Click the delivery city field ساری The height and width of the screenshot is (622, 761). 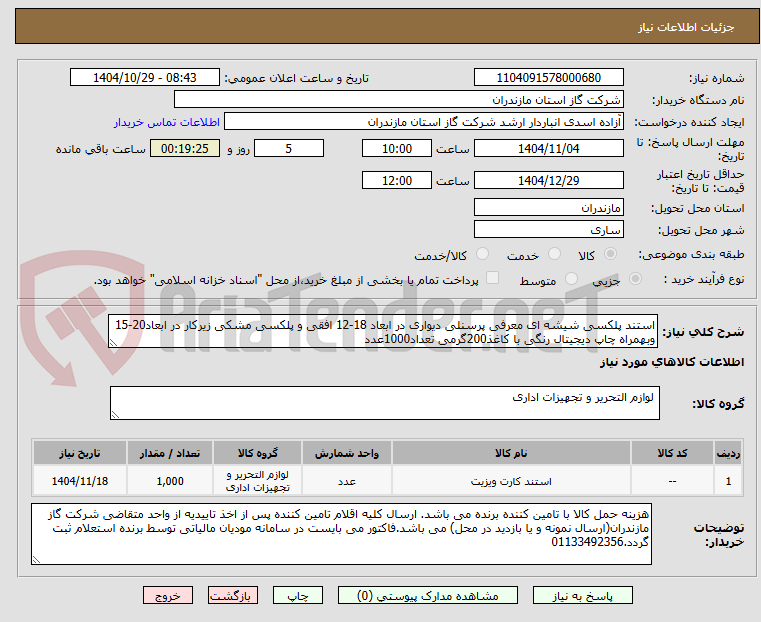click(x=548, y=229)
